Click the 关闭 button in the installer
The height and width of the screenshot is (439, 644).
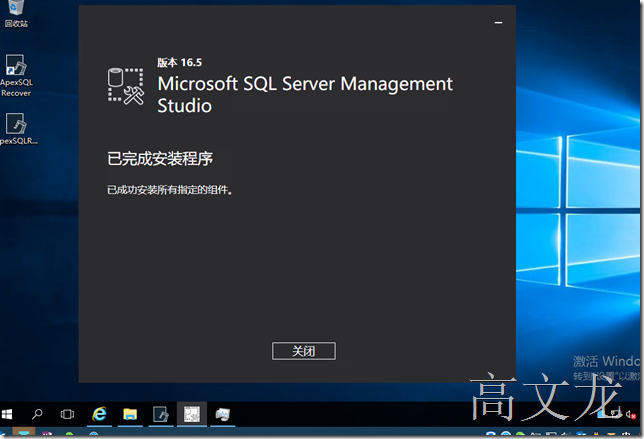click(x=304, y=351)
